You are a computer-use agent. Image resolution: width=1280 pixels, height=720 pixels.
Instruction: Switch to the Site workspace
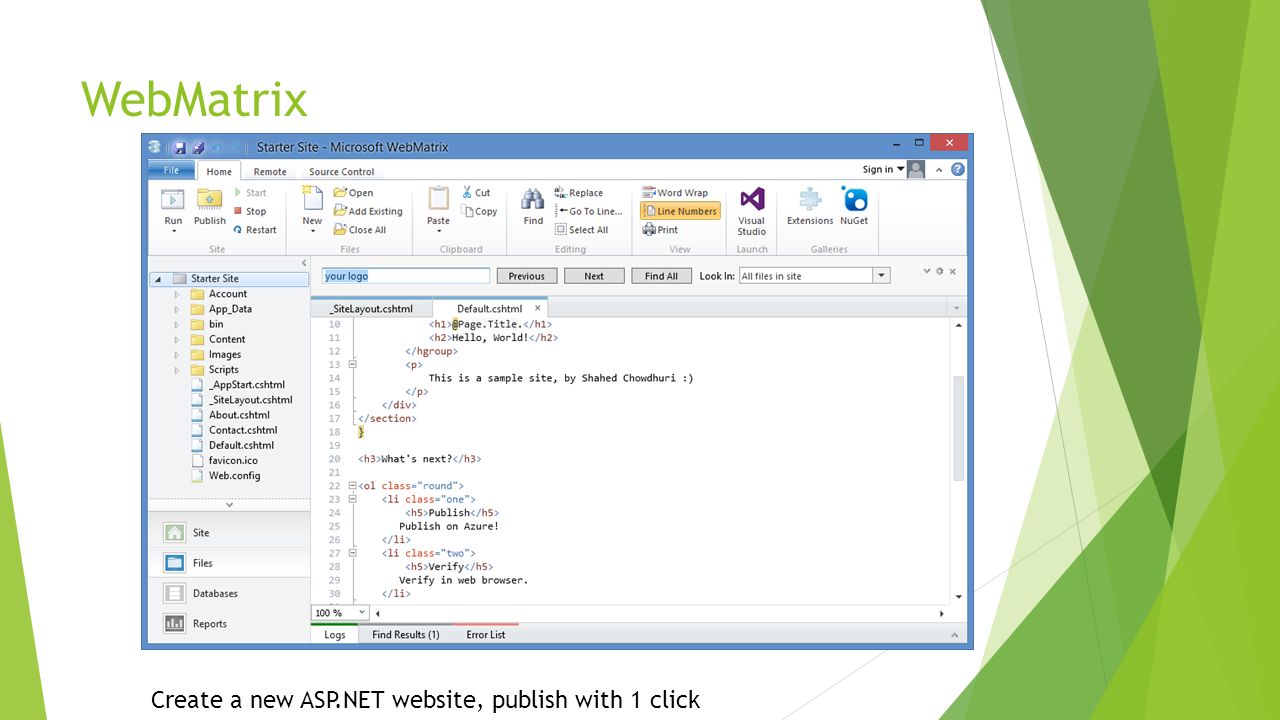pos(229,533)
